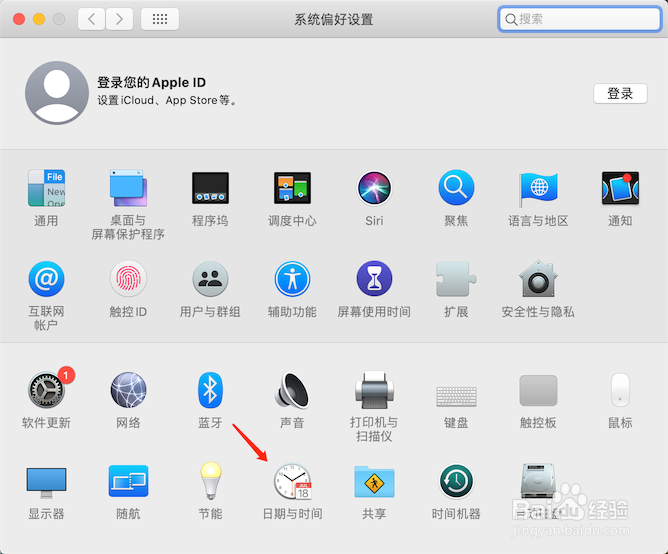Open the 鼠标 (Mouse) preferences
668x554 pixels.
pos(620,390)
